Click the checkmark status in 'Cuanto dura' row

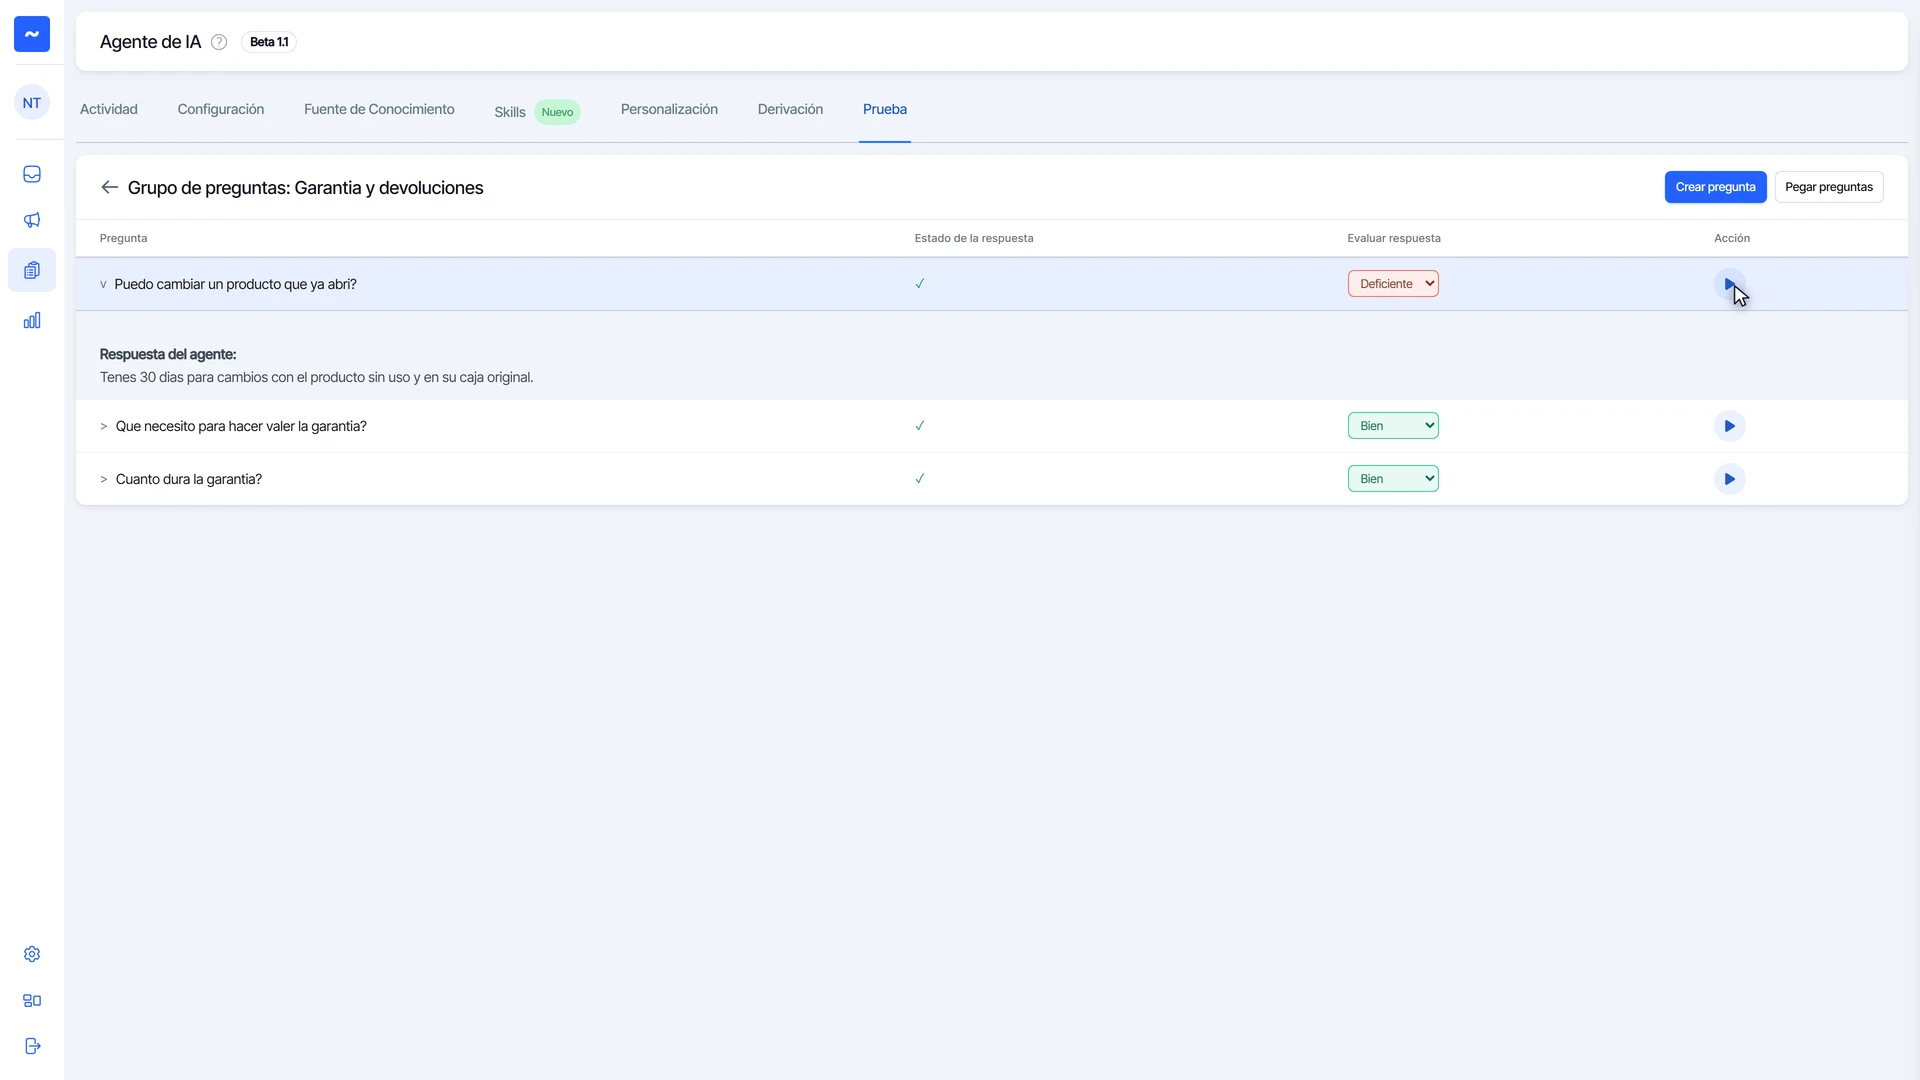pos(920,479)
